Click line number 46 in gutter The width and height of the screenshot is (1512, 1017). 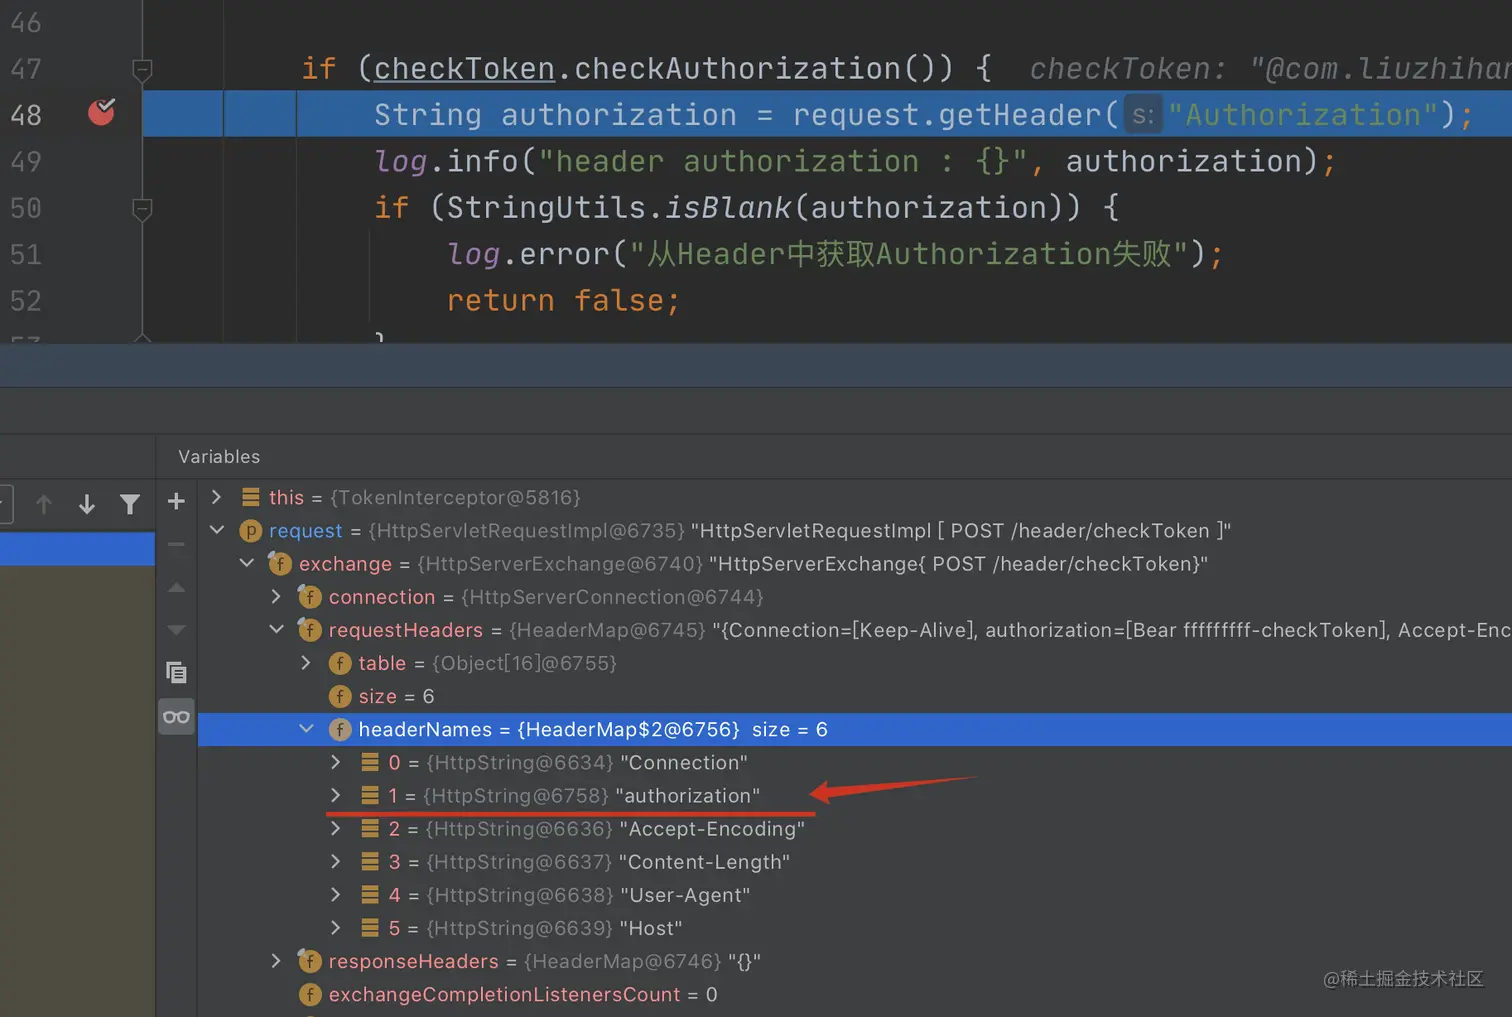coord(25,23)
